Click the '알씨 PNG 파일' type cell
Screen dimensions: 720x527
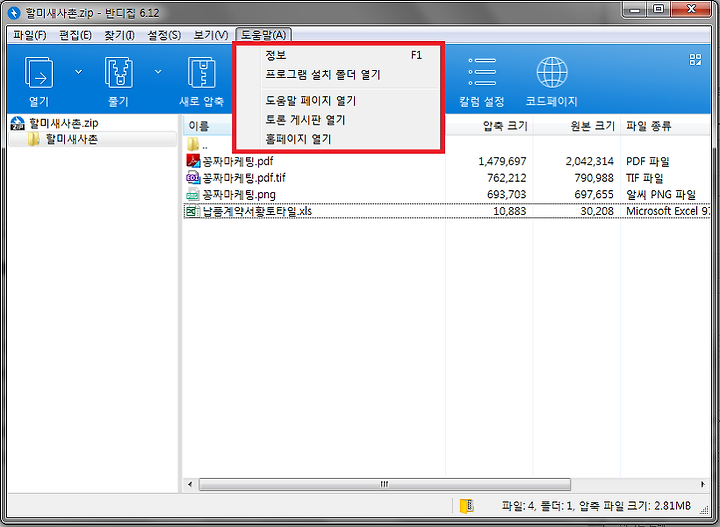point(661,195)
